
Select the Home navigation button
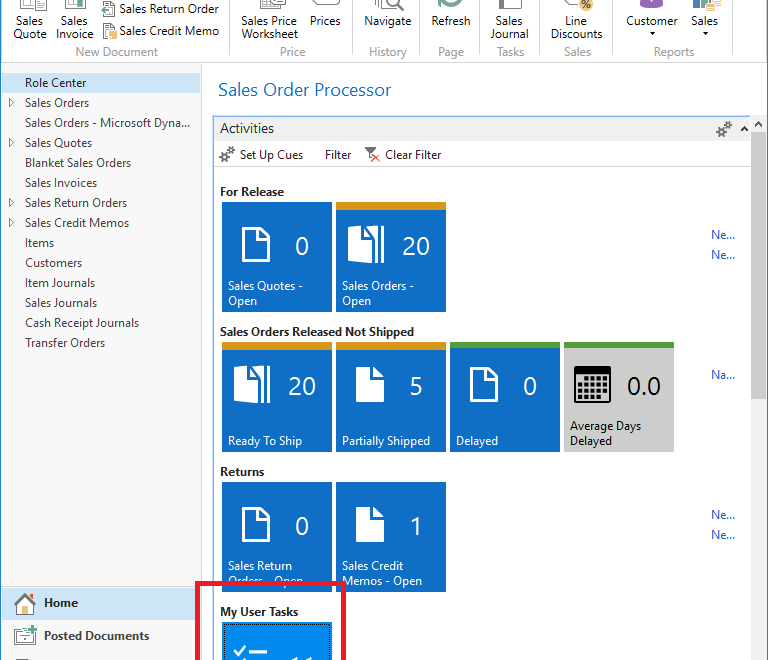[99, 603]
